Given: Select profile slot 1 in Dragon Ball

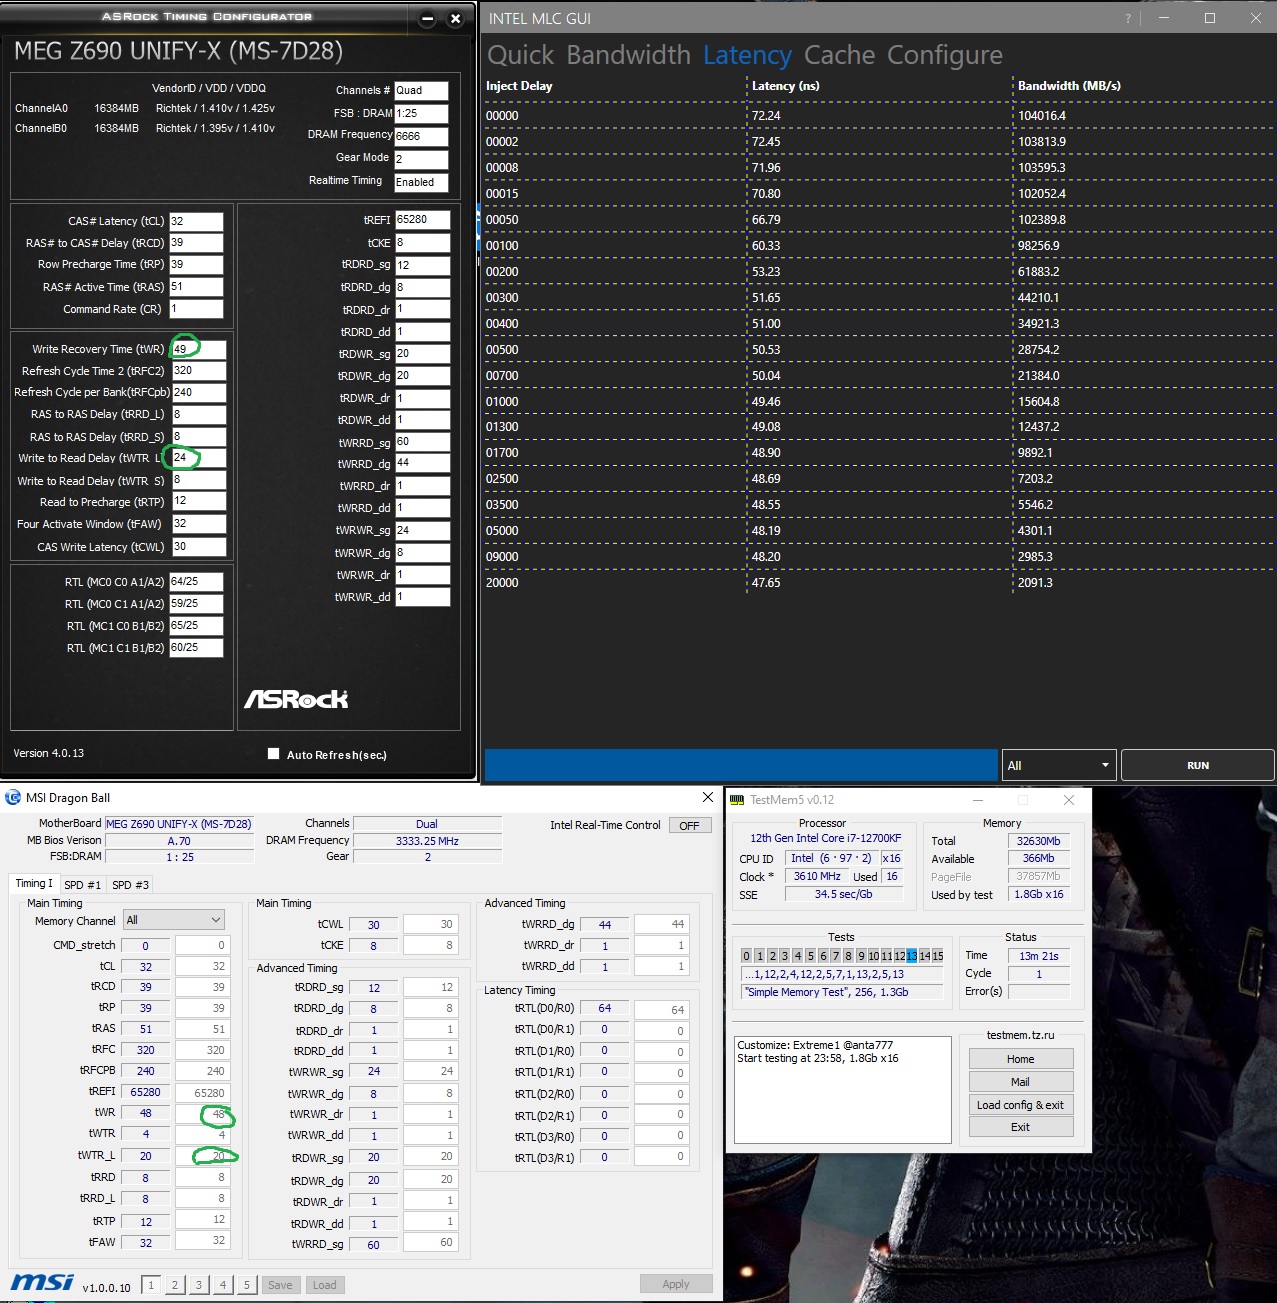Looking at the screenshot, I should click(x=151, y=1285).
